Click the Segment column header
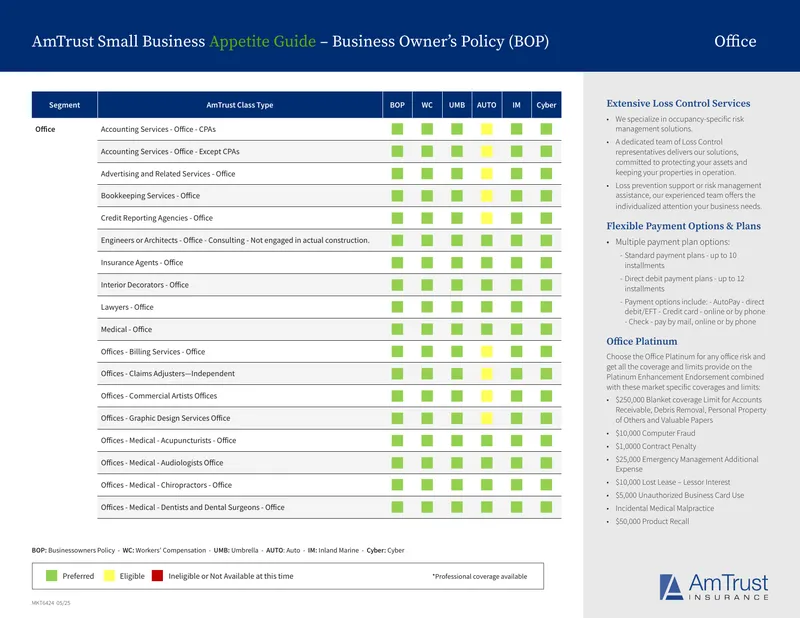The width and height of the screenshot is (800, 618). [x=64, y=105]
